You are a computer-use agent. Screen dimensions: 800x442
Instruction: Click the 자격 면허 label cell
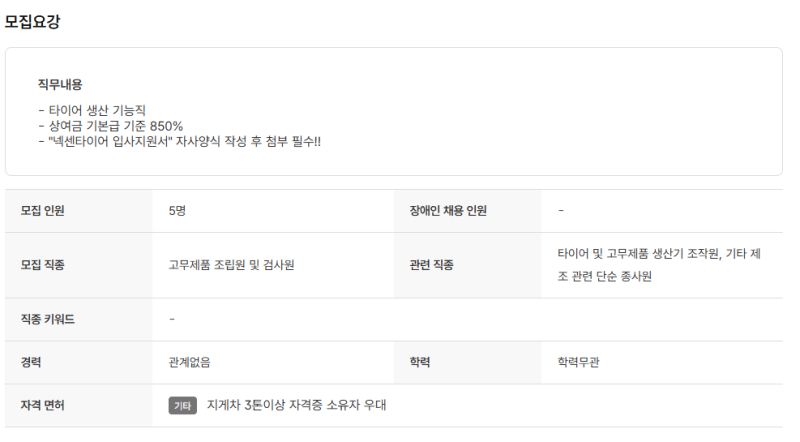coord(43,405)
